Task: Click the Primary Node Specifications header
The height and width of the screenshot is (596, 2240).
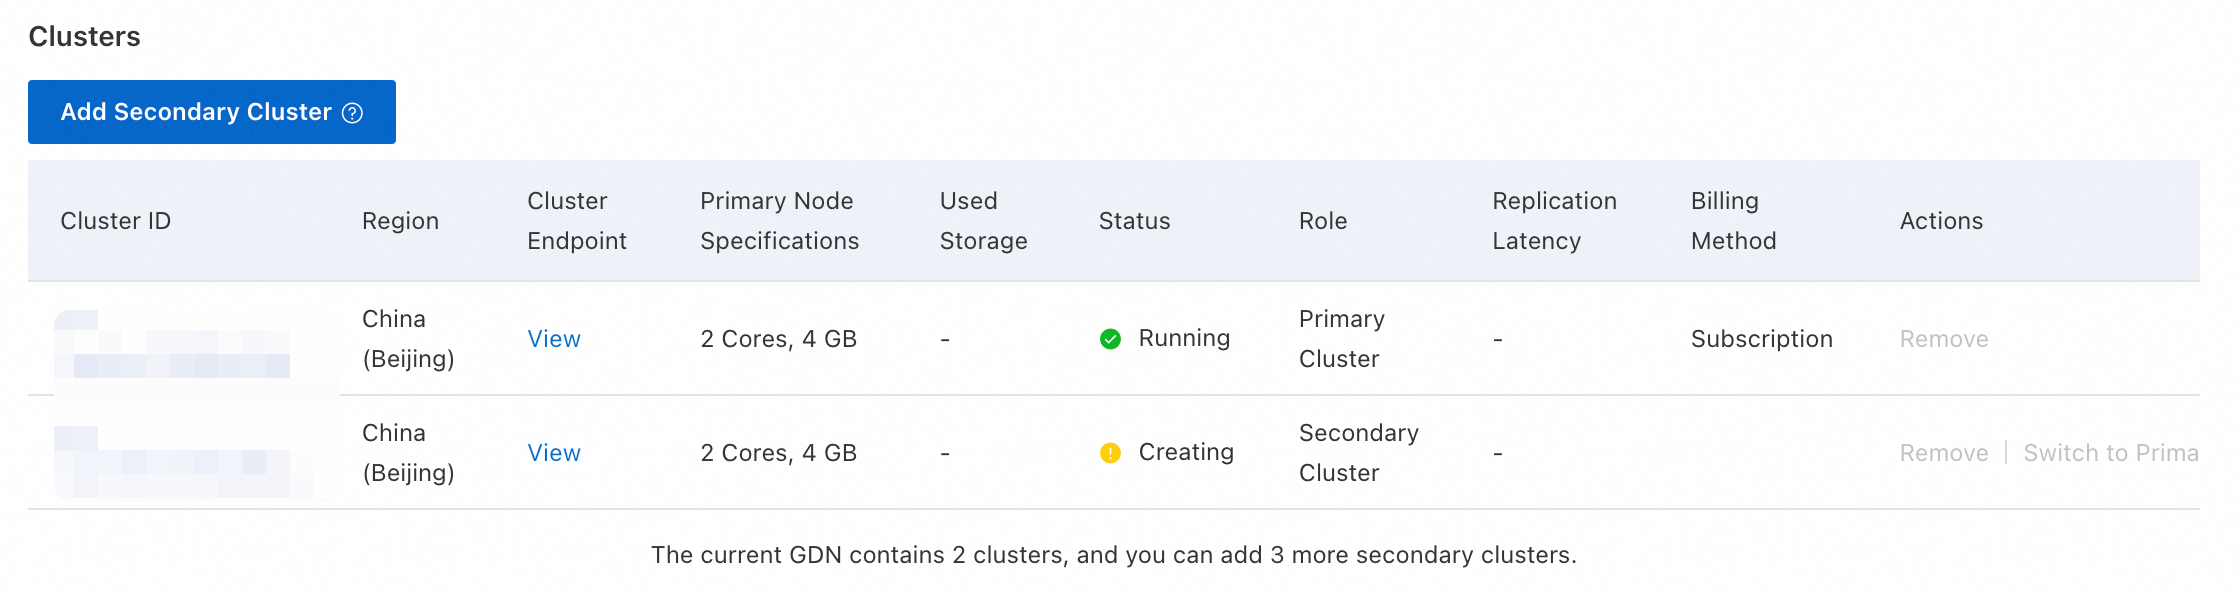Action: click(x=779, y=221)
